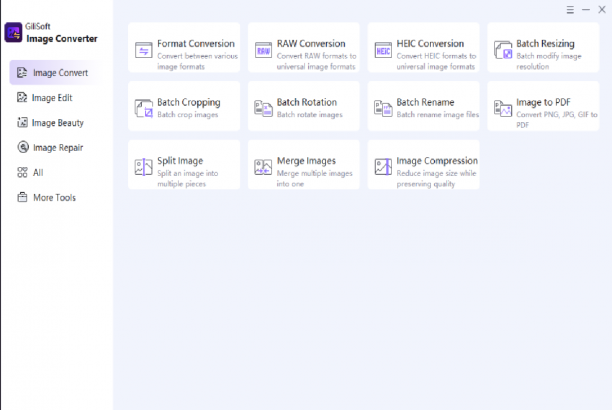Click 'Convert HEIC formats to universal' description
Viewport: 612px width, 410px height.
436,61
